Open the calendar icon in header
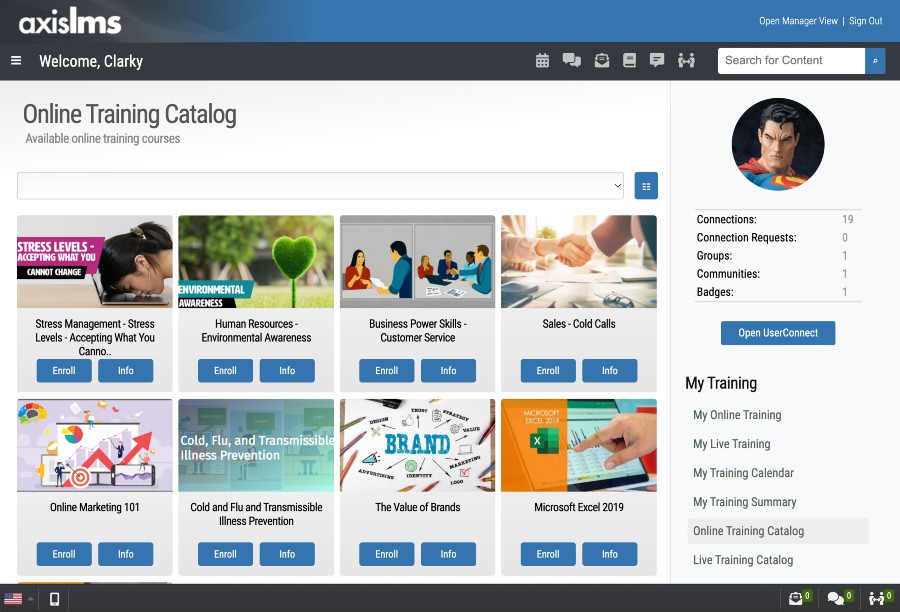Image resolution: width=900 pixels, height=612 pixels. point(542,60)
